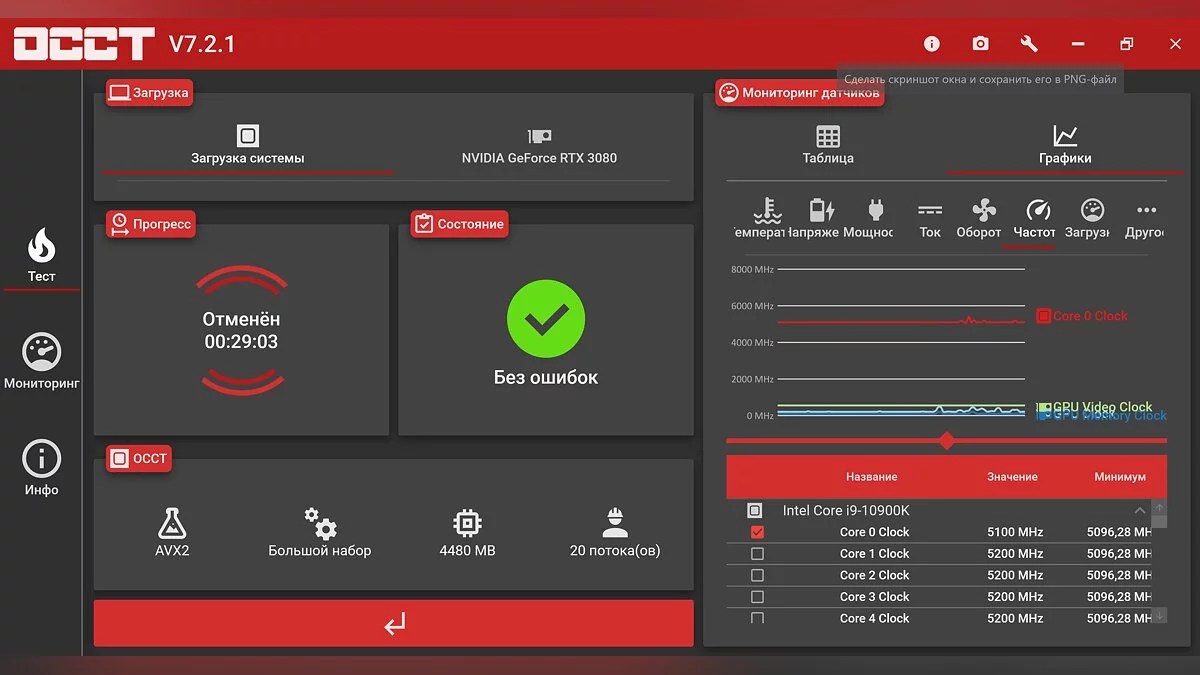Sort by the Название column header
This screenshot has width=1200, height=675.
872,477
